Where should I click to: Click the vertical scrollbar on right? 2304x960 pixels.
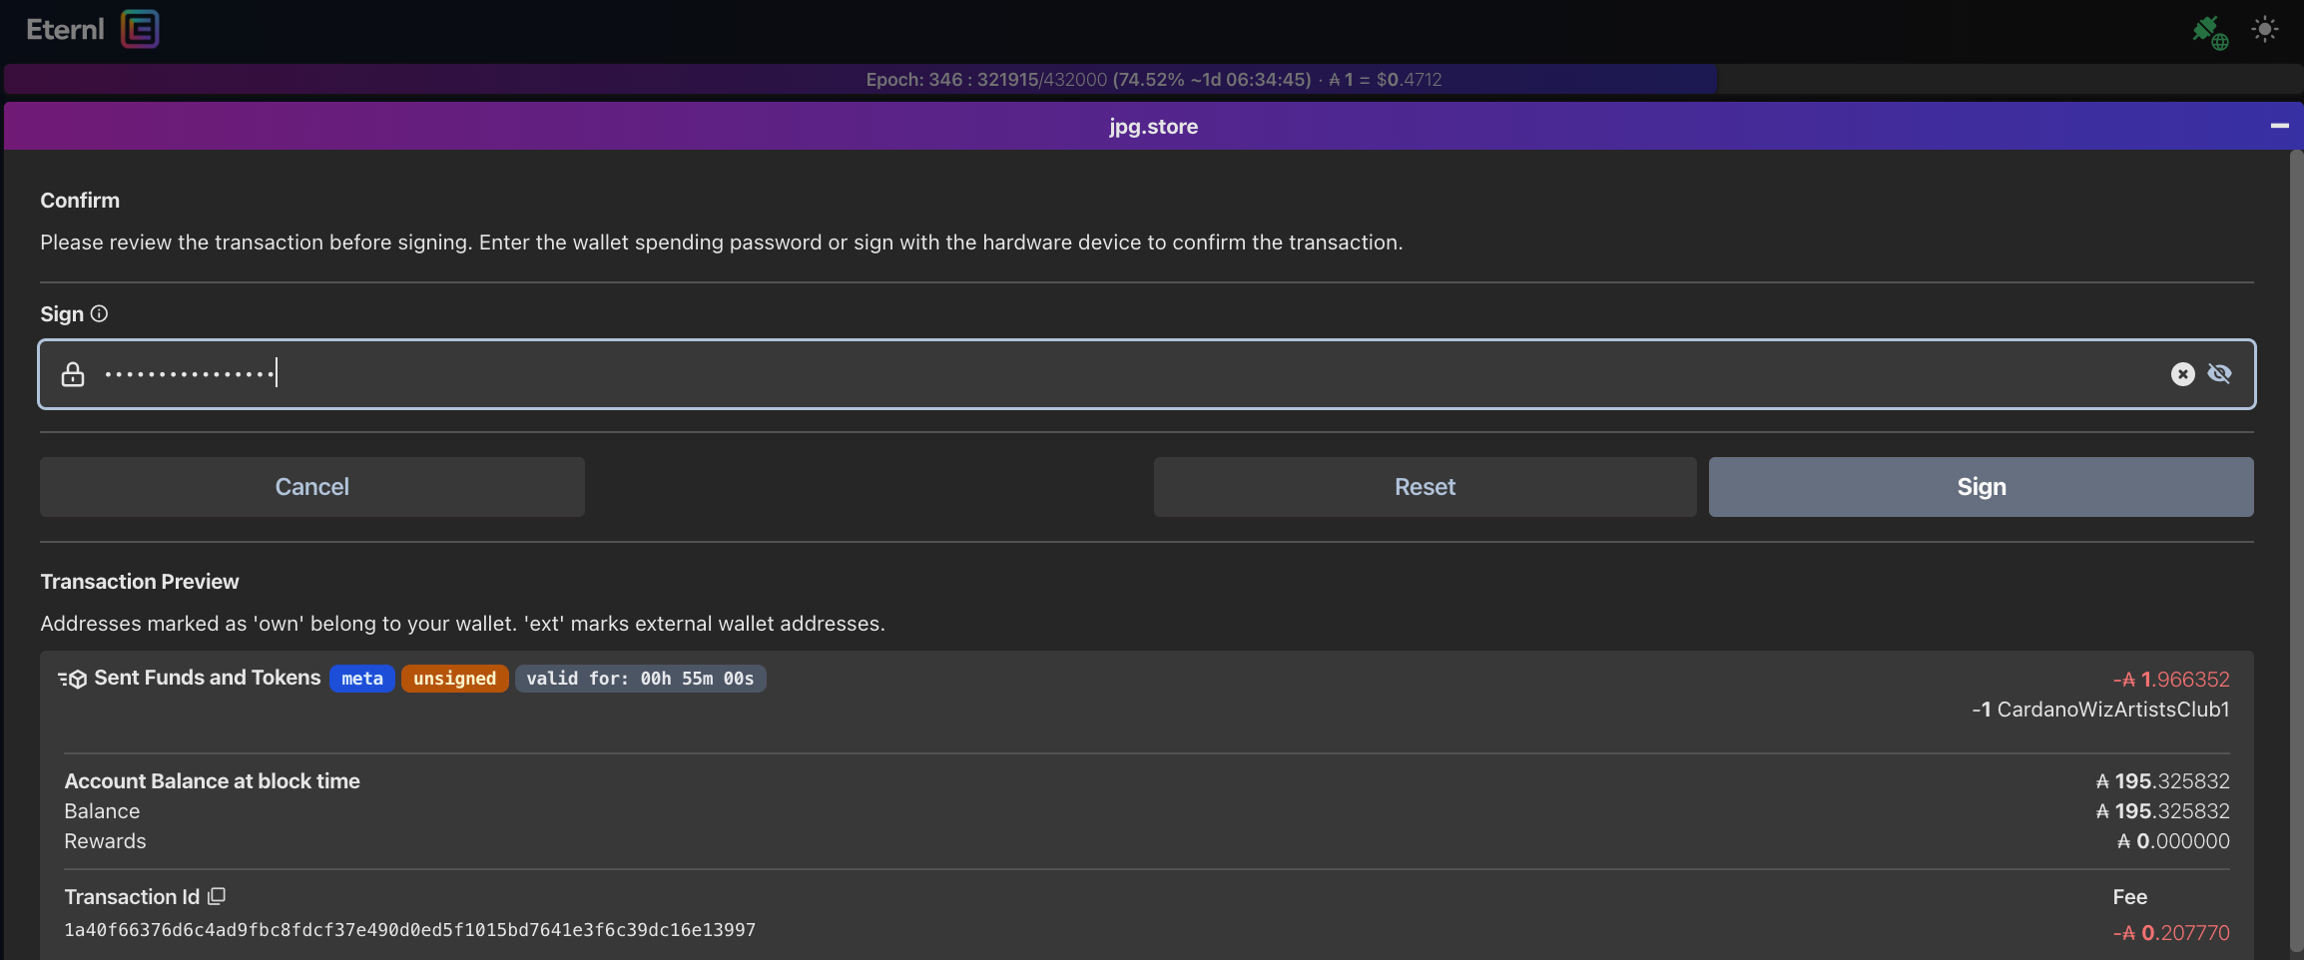(x=2296, y=550)
